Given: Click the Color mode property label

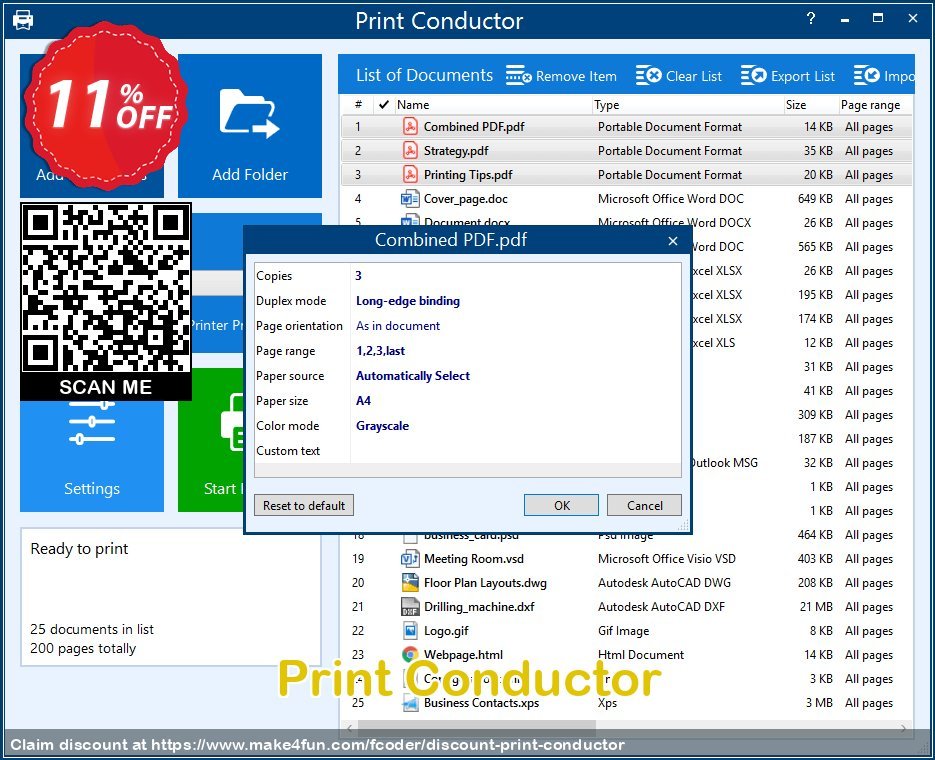Looking at the screenshot, I should pos(287,426).
